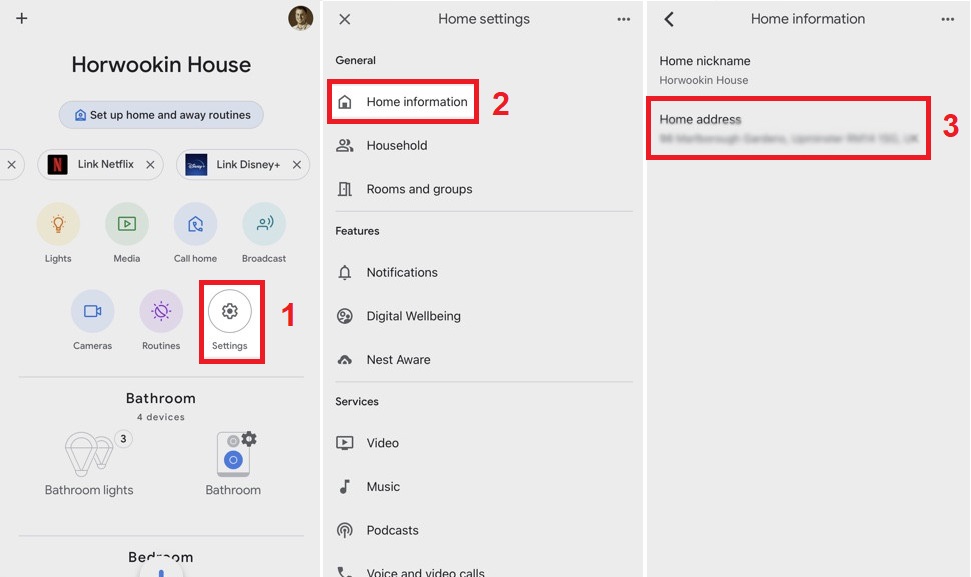This screenshot has height=577, width=971.
Task: Tap the Bathroom room heading
Action: click(x=161, y=398)
